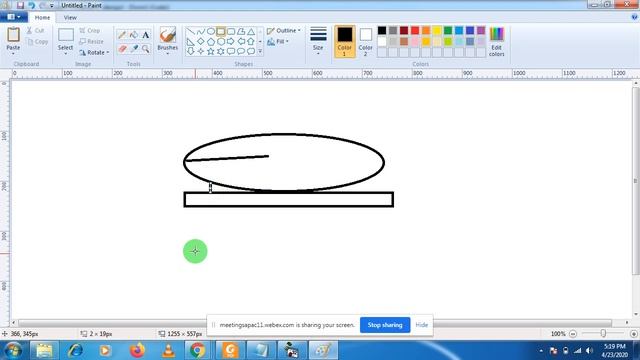The width and height of the screenshot is (640, 360).
Task: Choose the Pentagon shape
Action: point(211,42)
